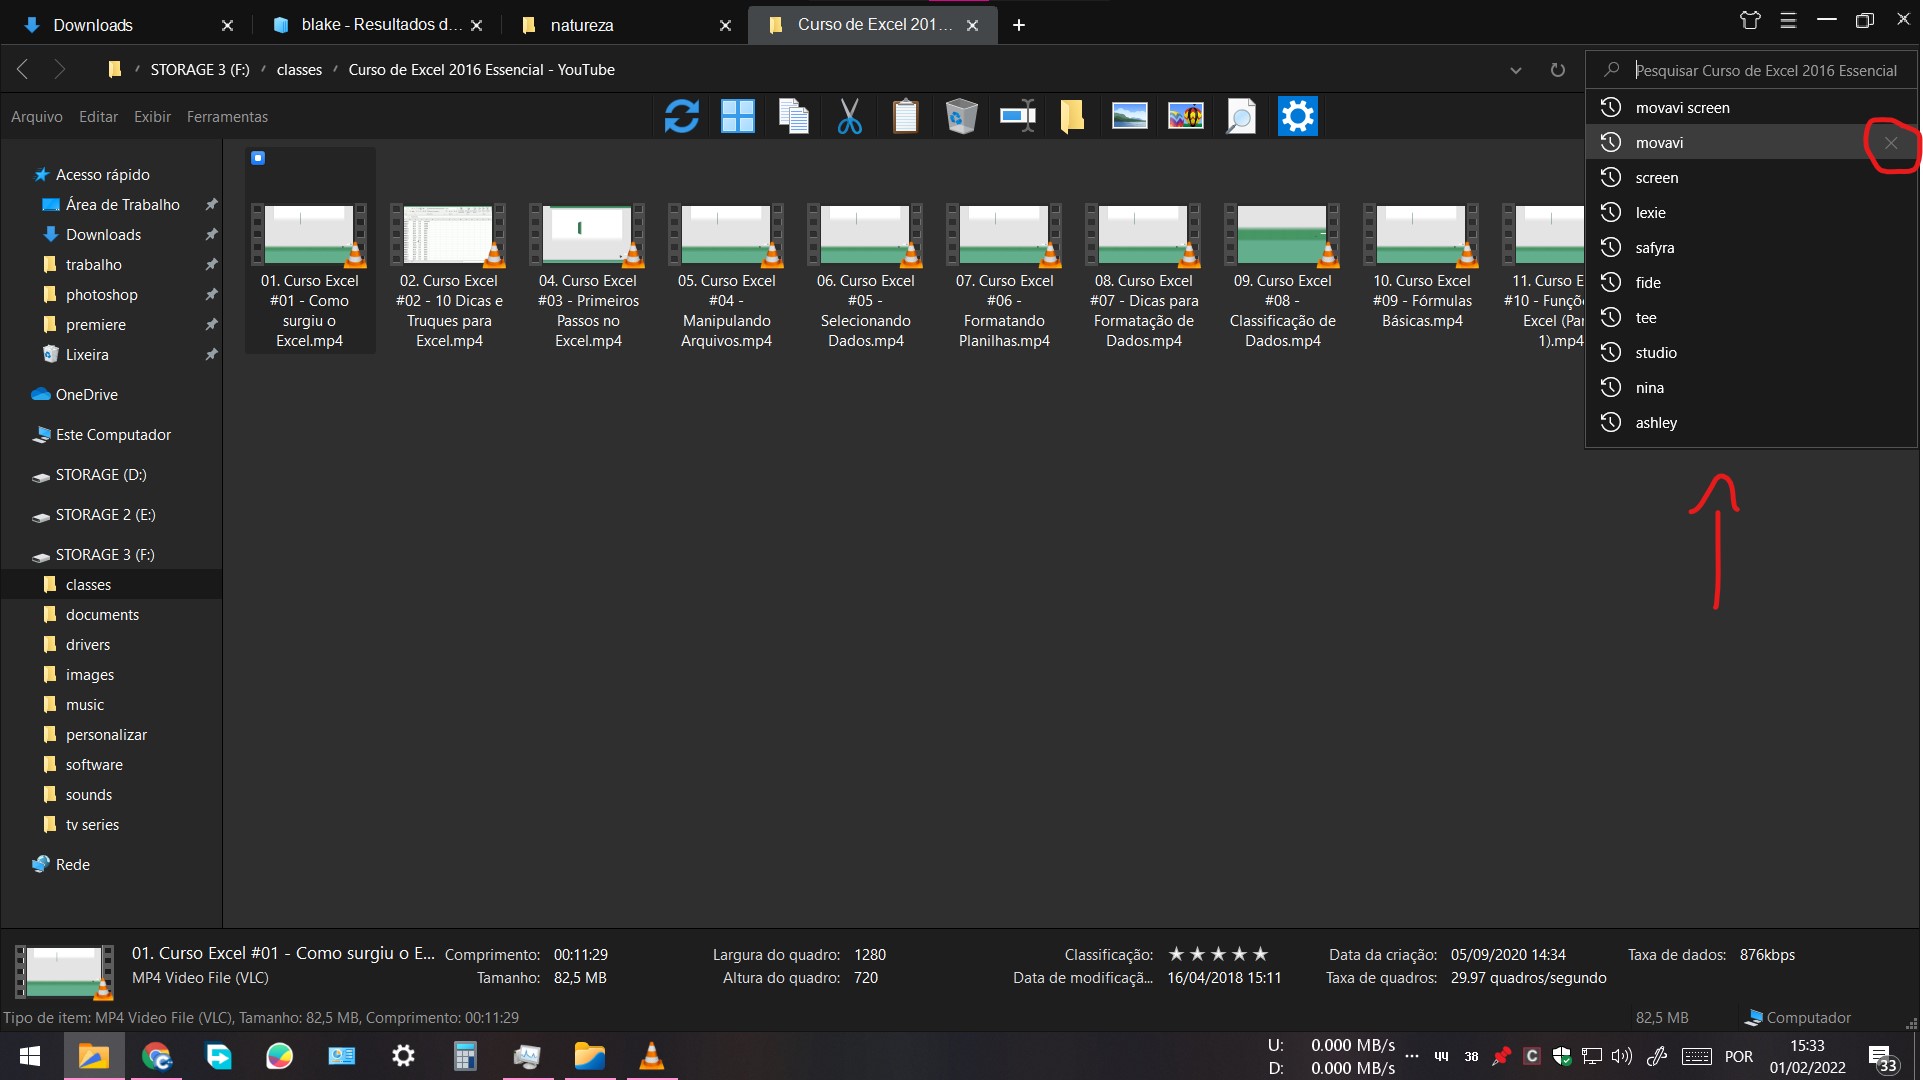Image resolution: width=1923 pixels, height=1080 pixels.
Task: Remove 'movavi' from search history with X
Action: click(x=1890, y=143)
